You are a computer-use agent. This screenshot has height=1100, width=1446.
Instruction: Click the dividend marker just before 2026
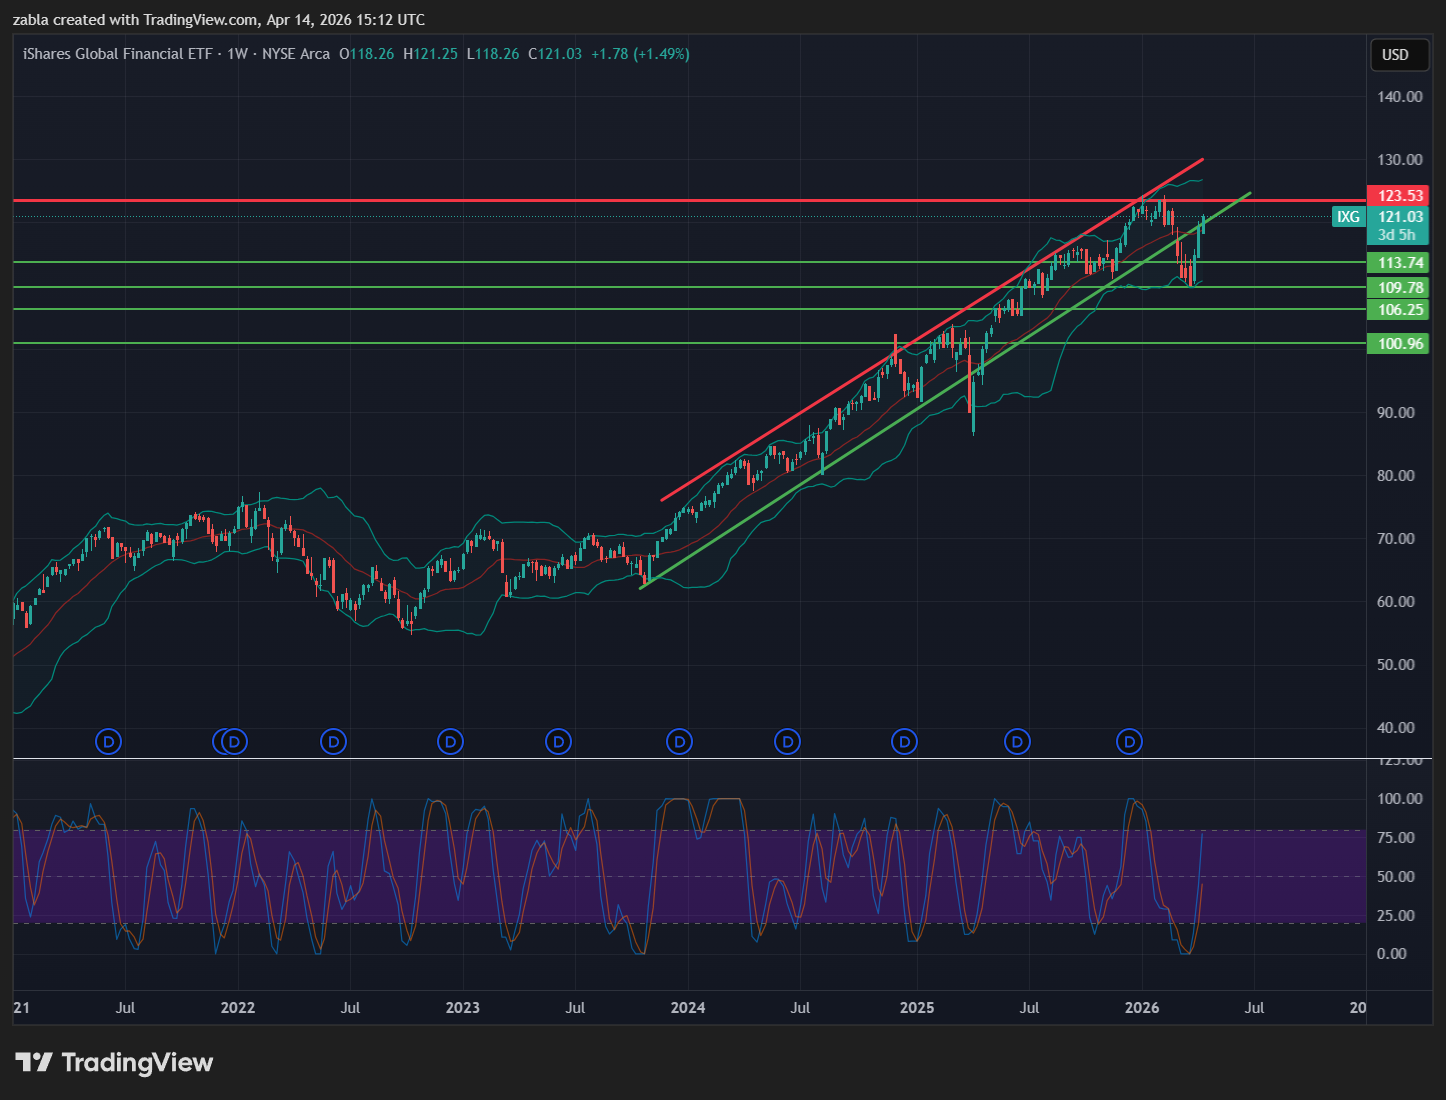click(x=1129, y=742)
